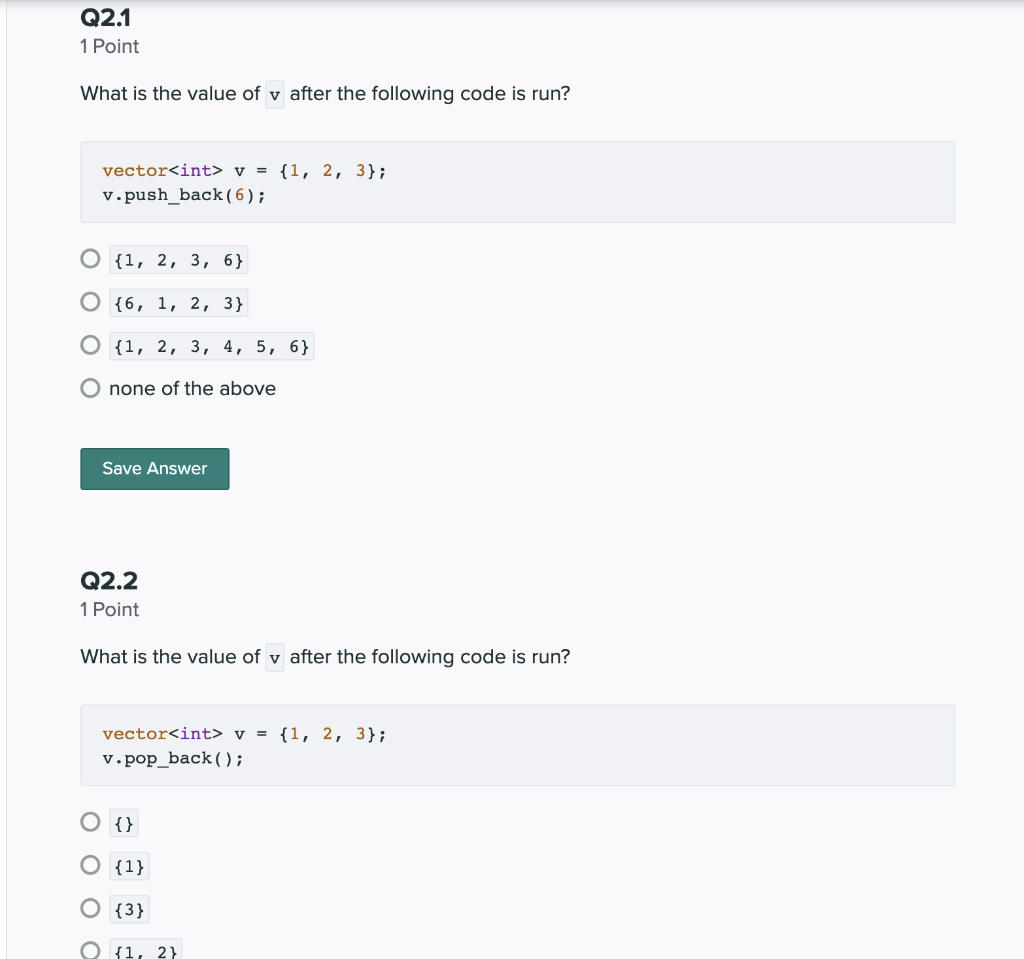Screen dimensions: 1024x959
Task: Select the {1, 2, 3, 6} radio option
Action: 90,259
